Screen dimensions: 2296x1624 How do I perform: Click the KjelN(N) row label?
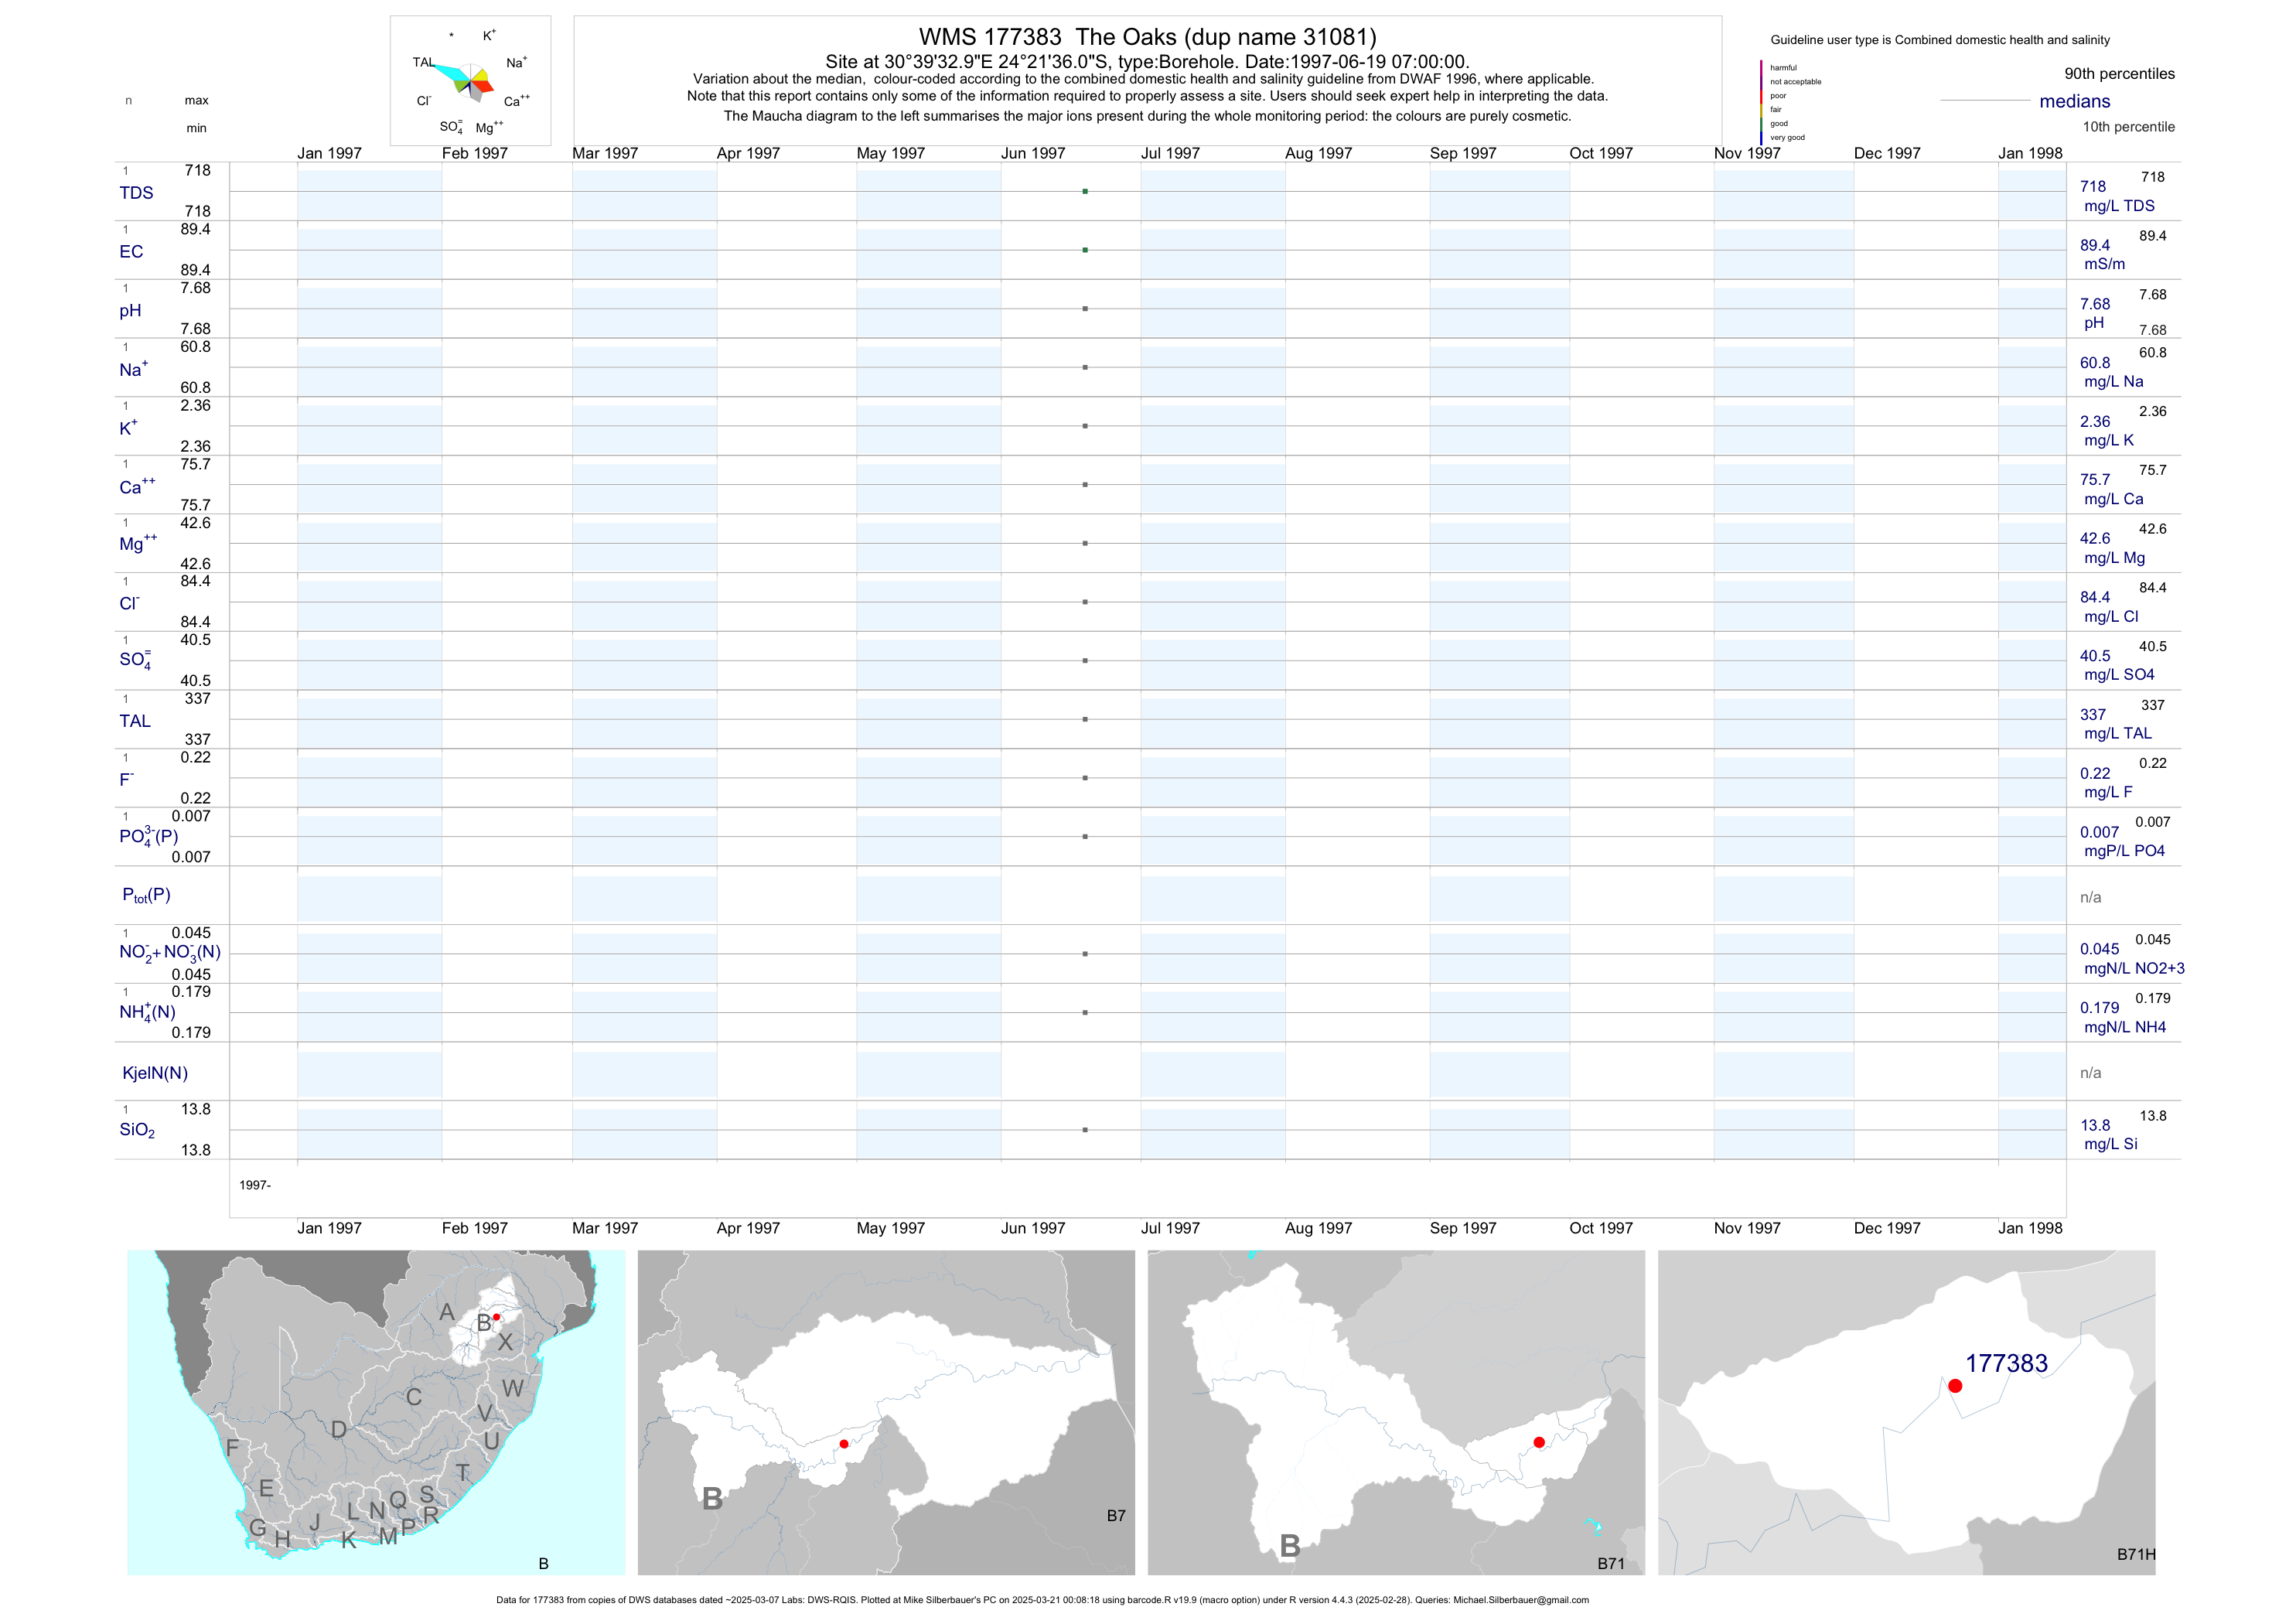pos(155,1073)
